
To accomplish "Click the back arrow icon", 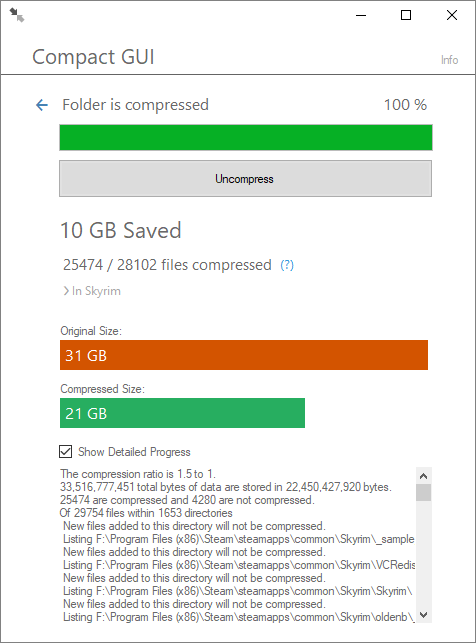I will (42, 105).
